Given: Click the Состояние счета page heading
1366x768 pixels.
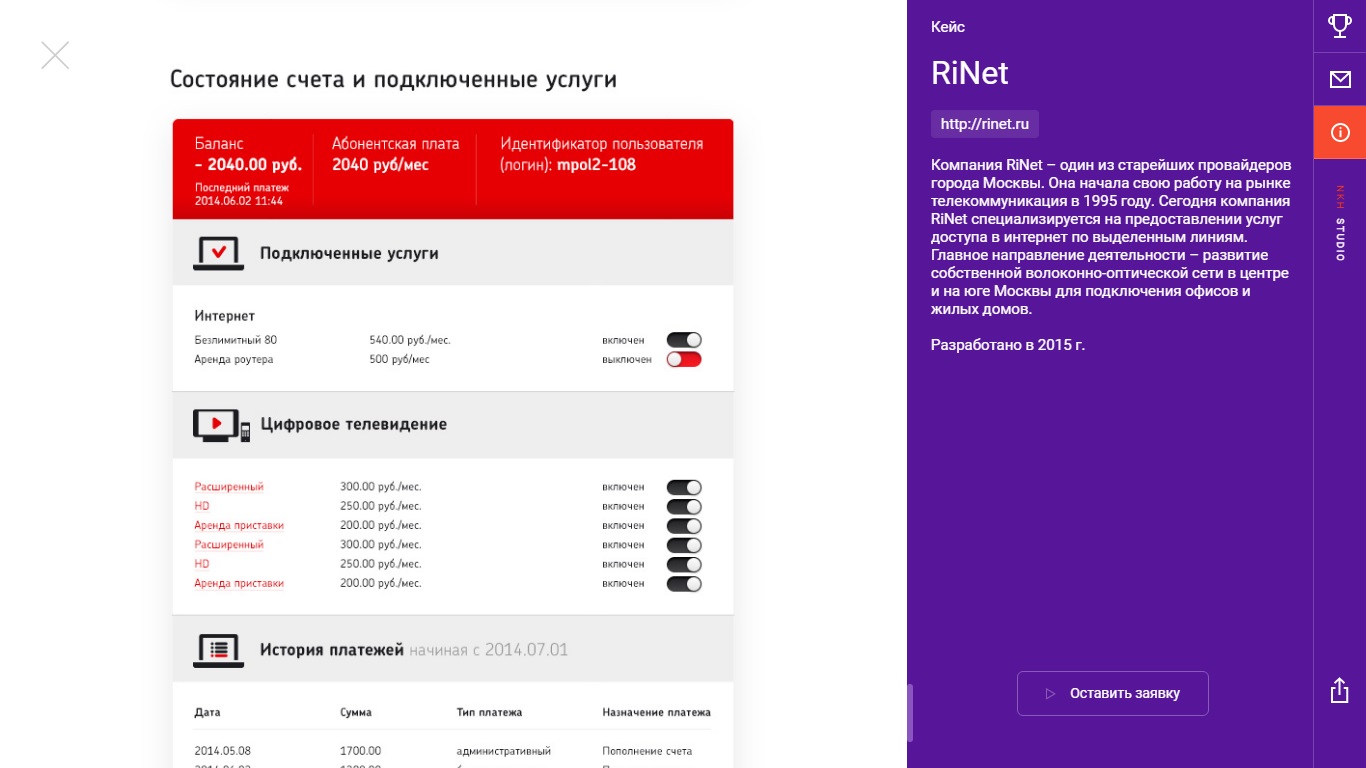Looking at the screenshot, I should point(393,80).
